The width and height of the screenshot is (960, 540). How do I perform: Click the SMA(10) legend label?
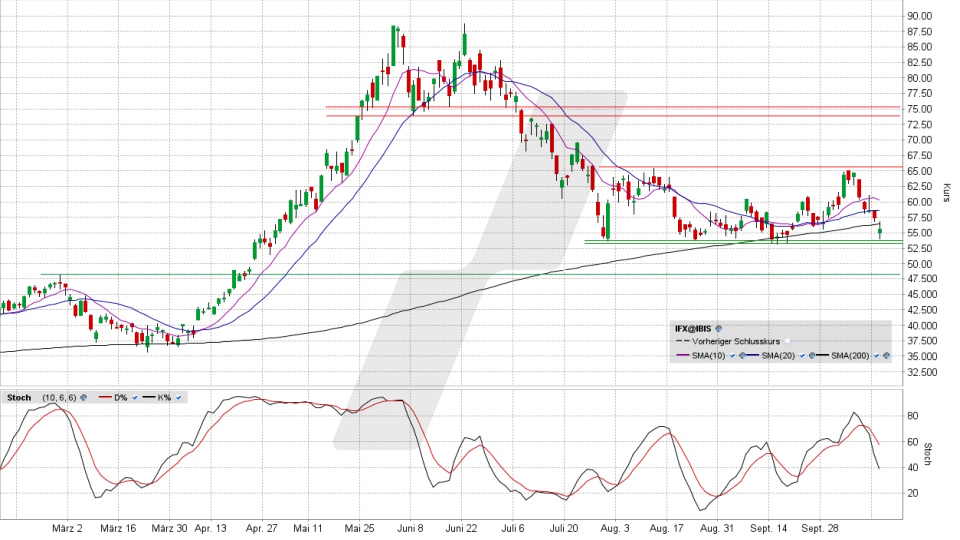(x=708, y=356)
